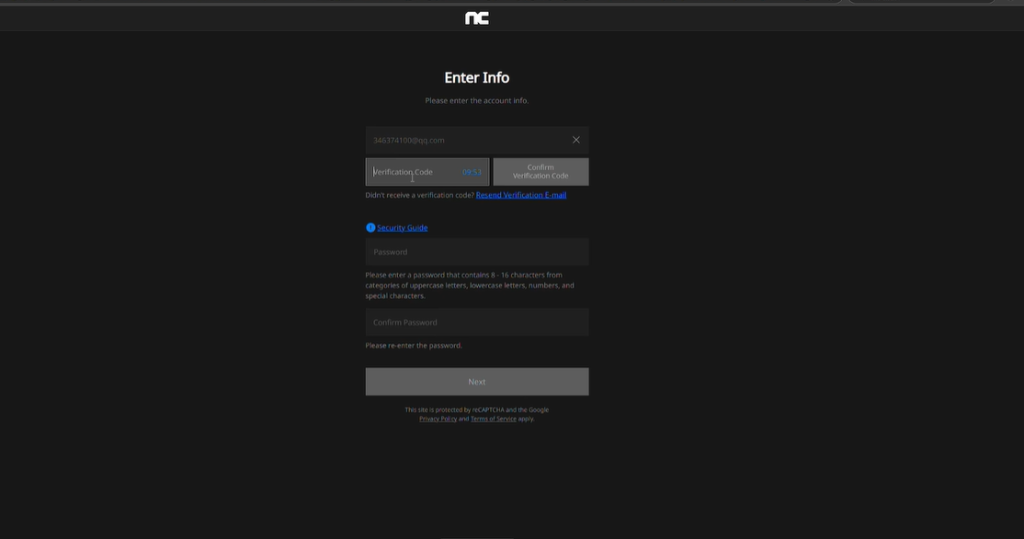
Task: Click the reCAPTCHA protection notice text
Action: (x=477, y=410)
